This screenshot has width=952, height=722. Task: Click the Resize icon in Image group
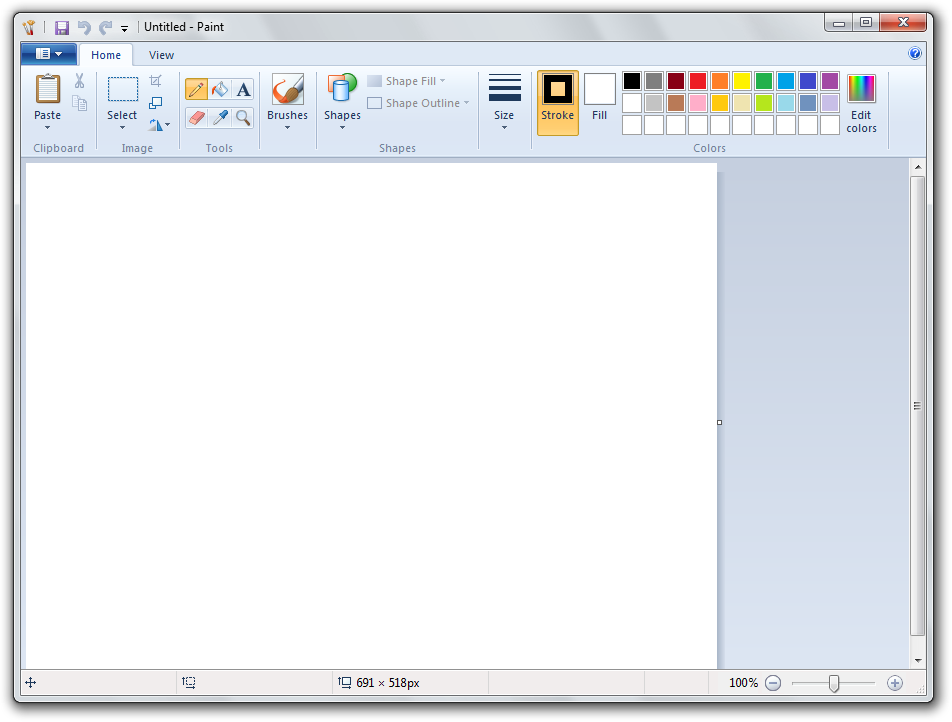[x=155, y=103]
